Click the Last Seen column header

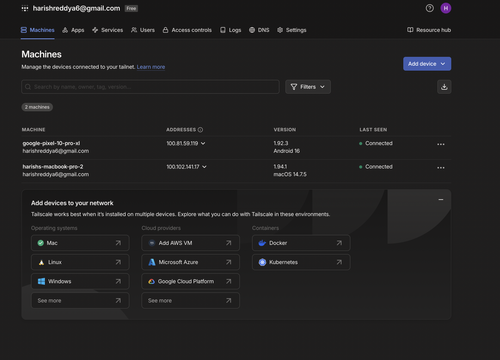373,130
